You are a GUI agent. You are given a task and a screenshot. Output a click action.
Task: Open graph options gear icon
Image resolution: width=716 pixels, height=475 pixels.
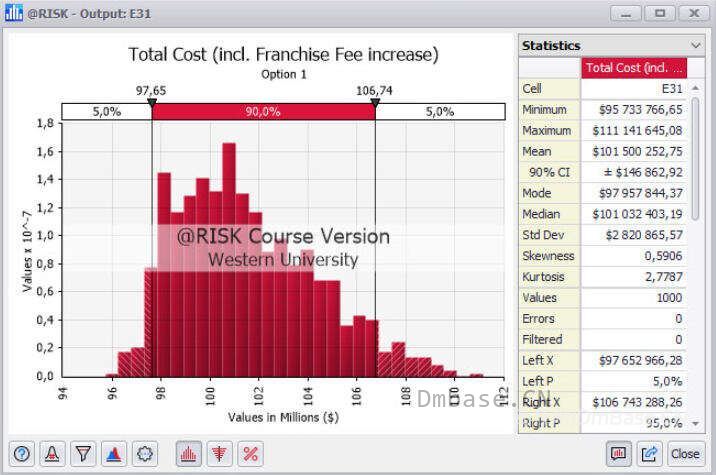[145, 454]
